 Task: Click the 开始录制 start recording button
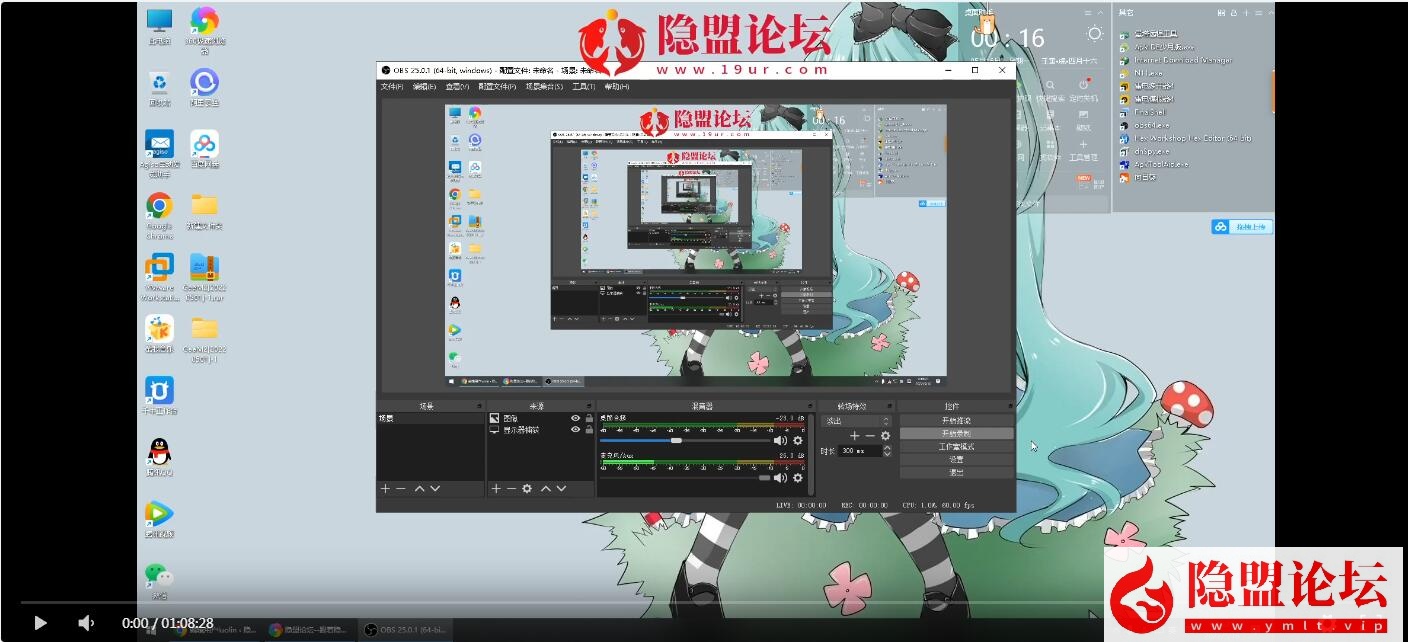point(955,434)
